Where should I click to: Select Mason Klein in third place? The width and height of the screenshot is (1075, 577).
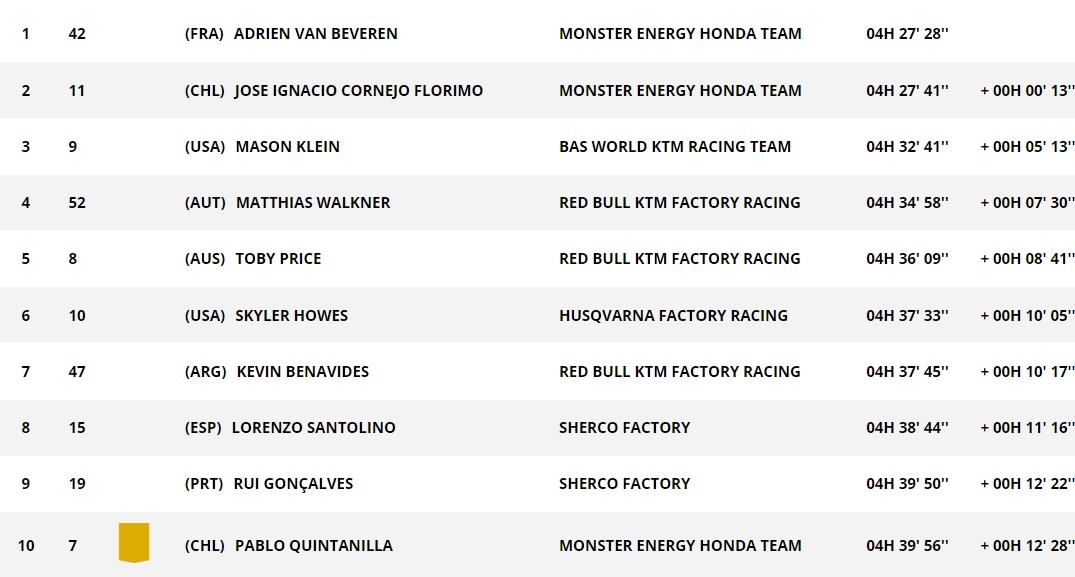point(287,147)
